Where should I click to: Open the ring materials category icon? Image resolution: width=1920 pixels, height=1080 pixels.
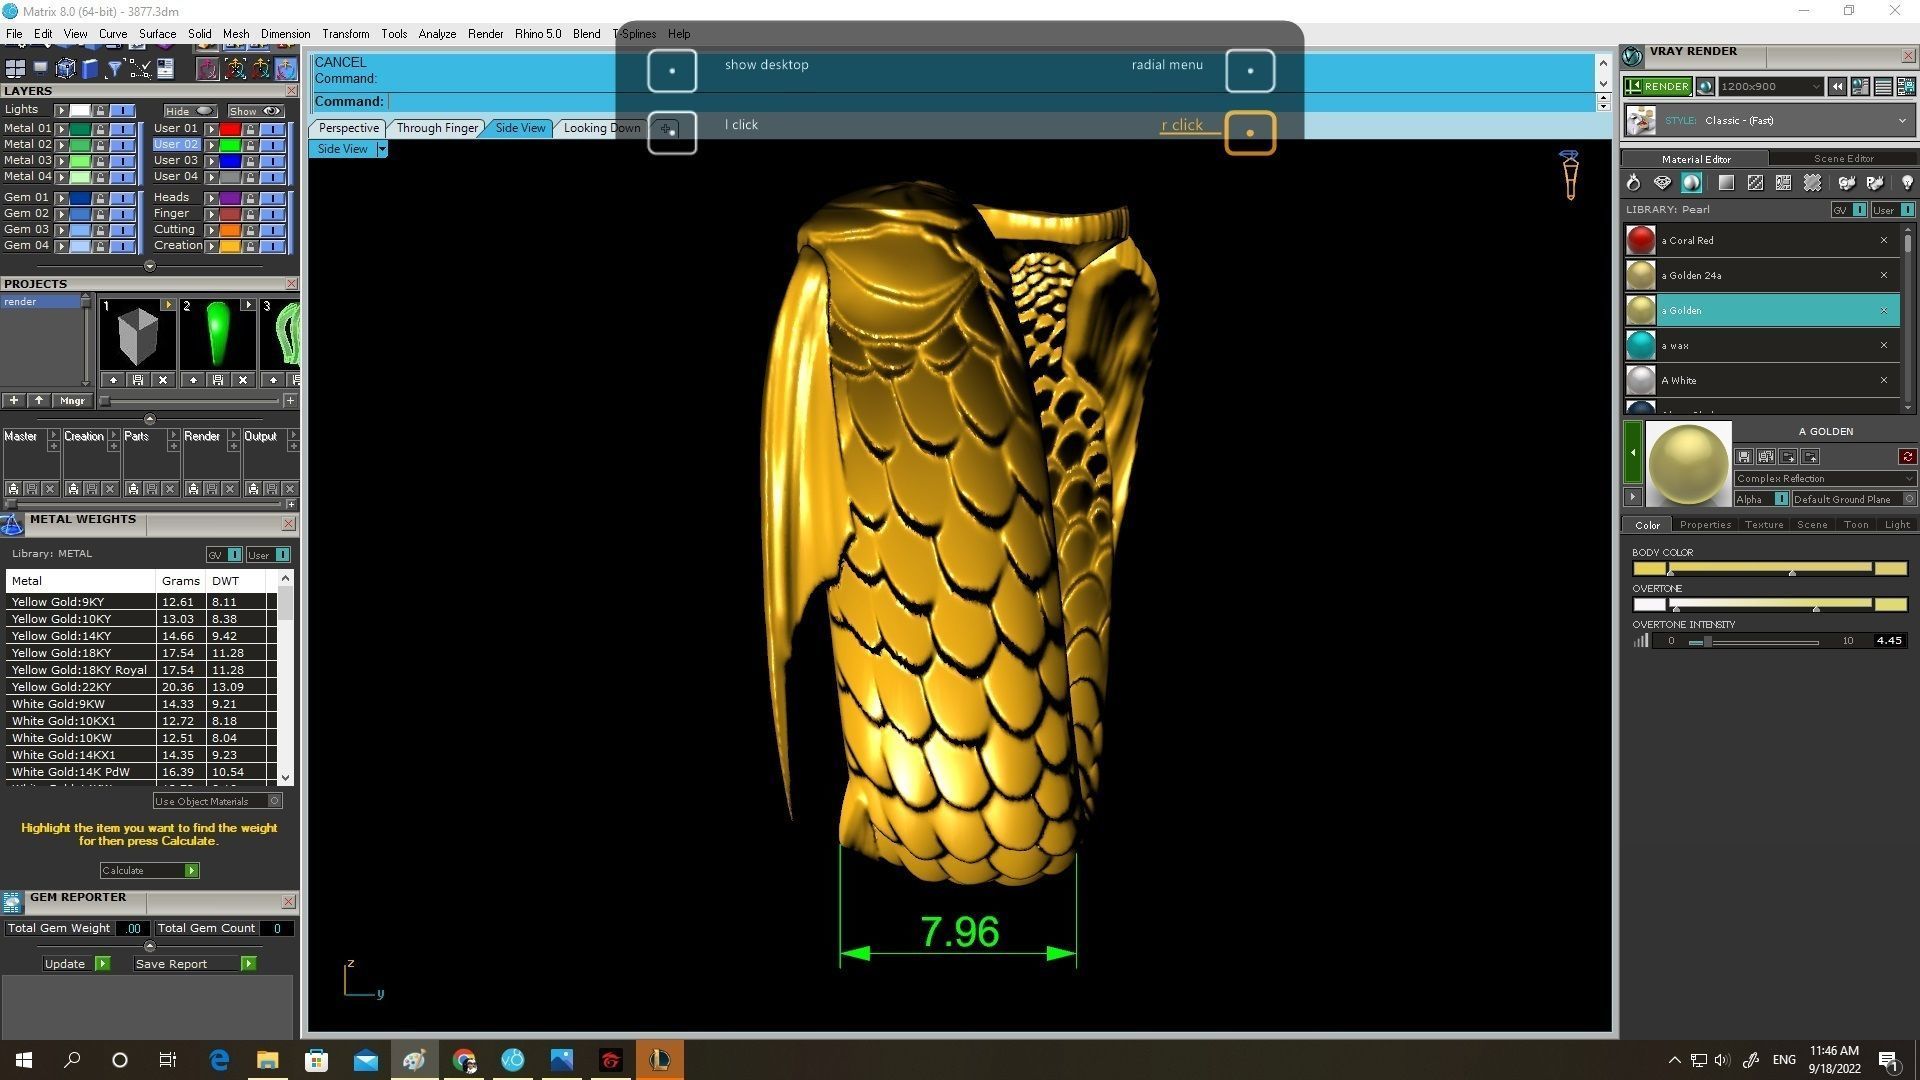(1633, 183)
